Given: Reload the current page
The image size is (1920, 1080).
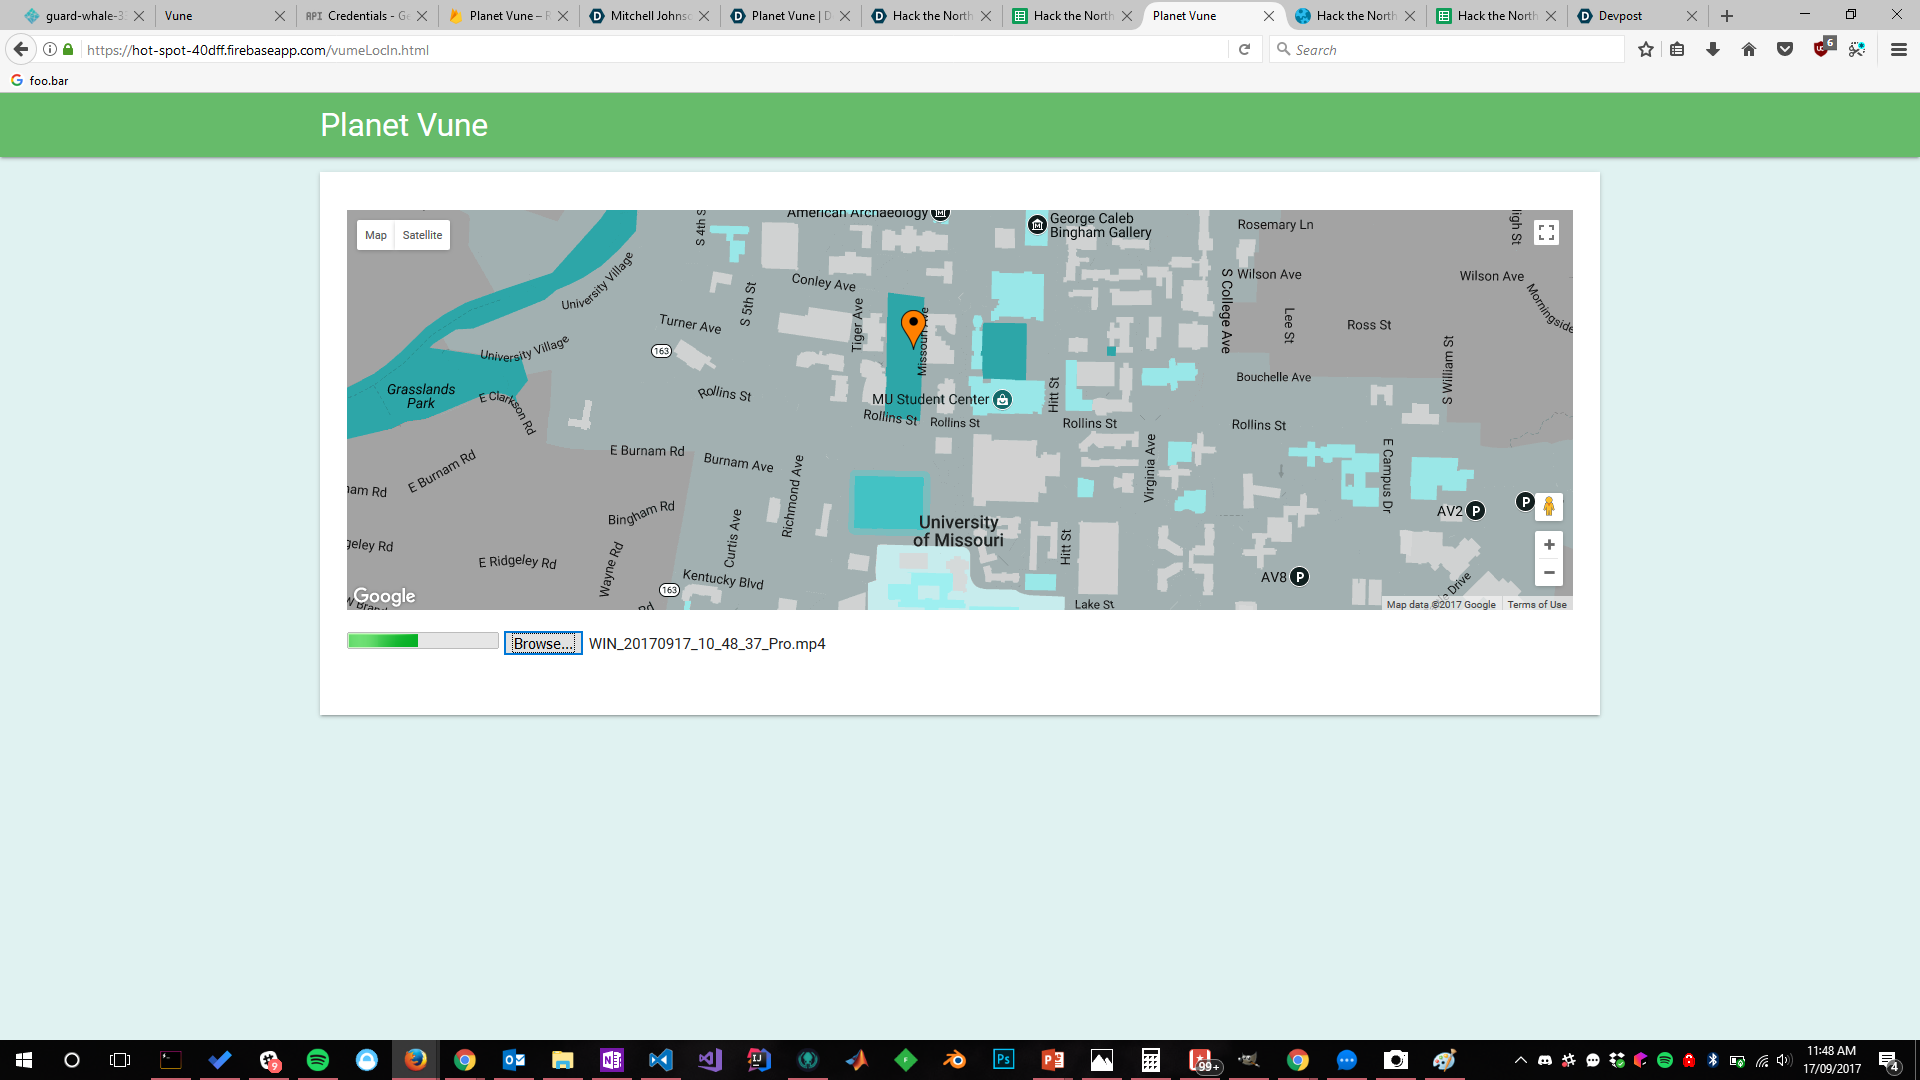Looking at the screenshot, I should 1244,50.
